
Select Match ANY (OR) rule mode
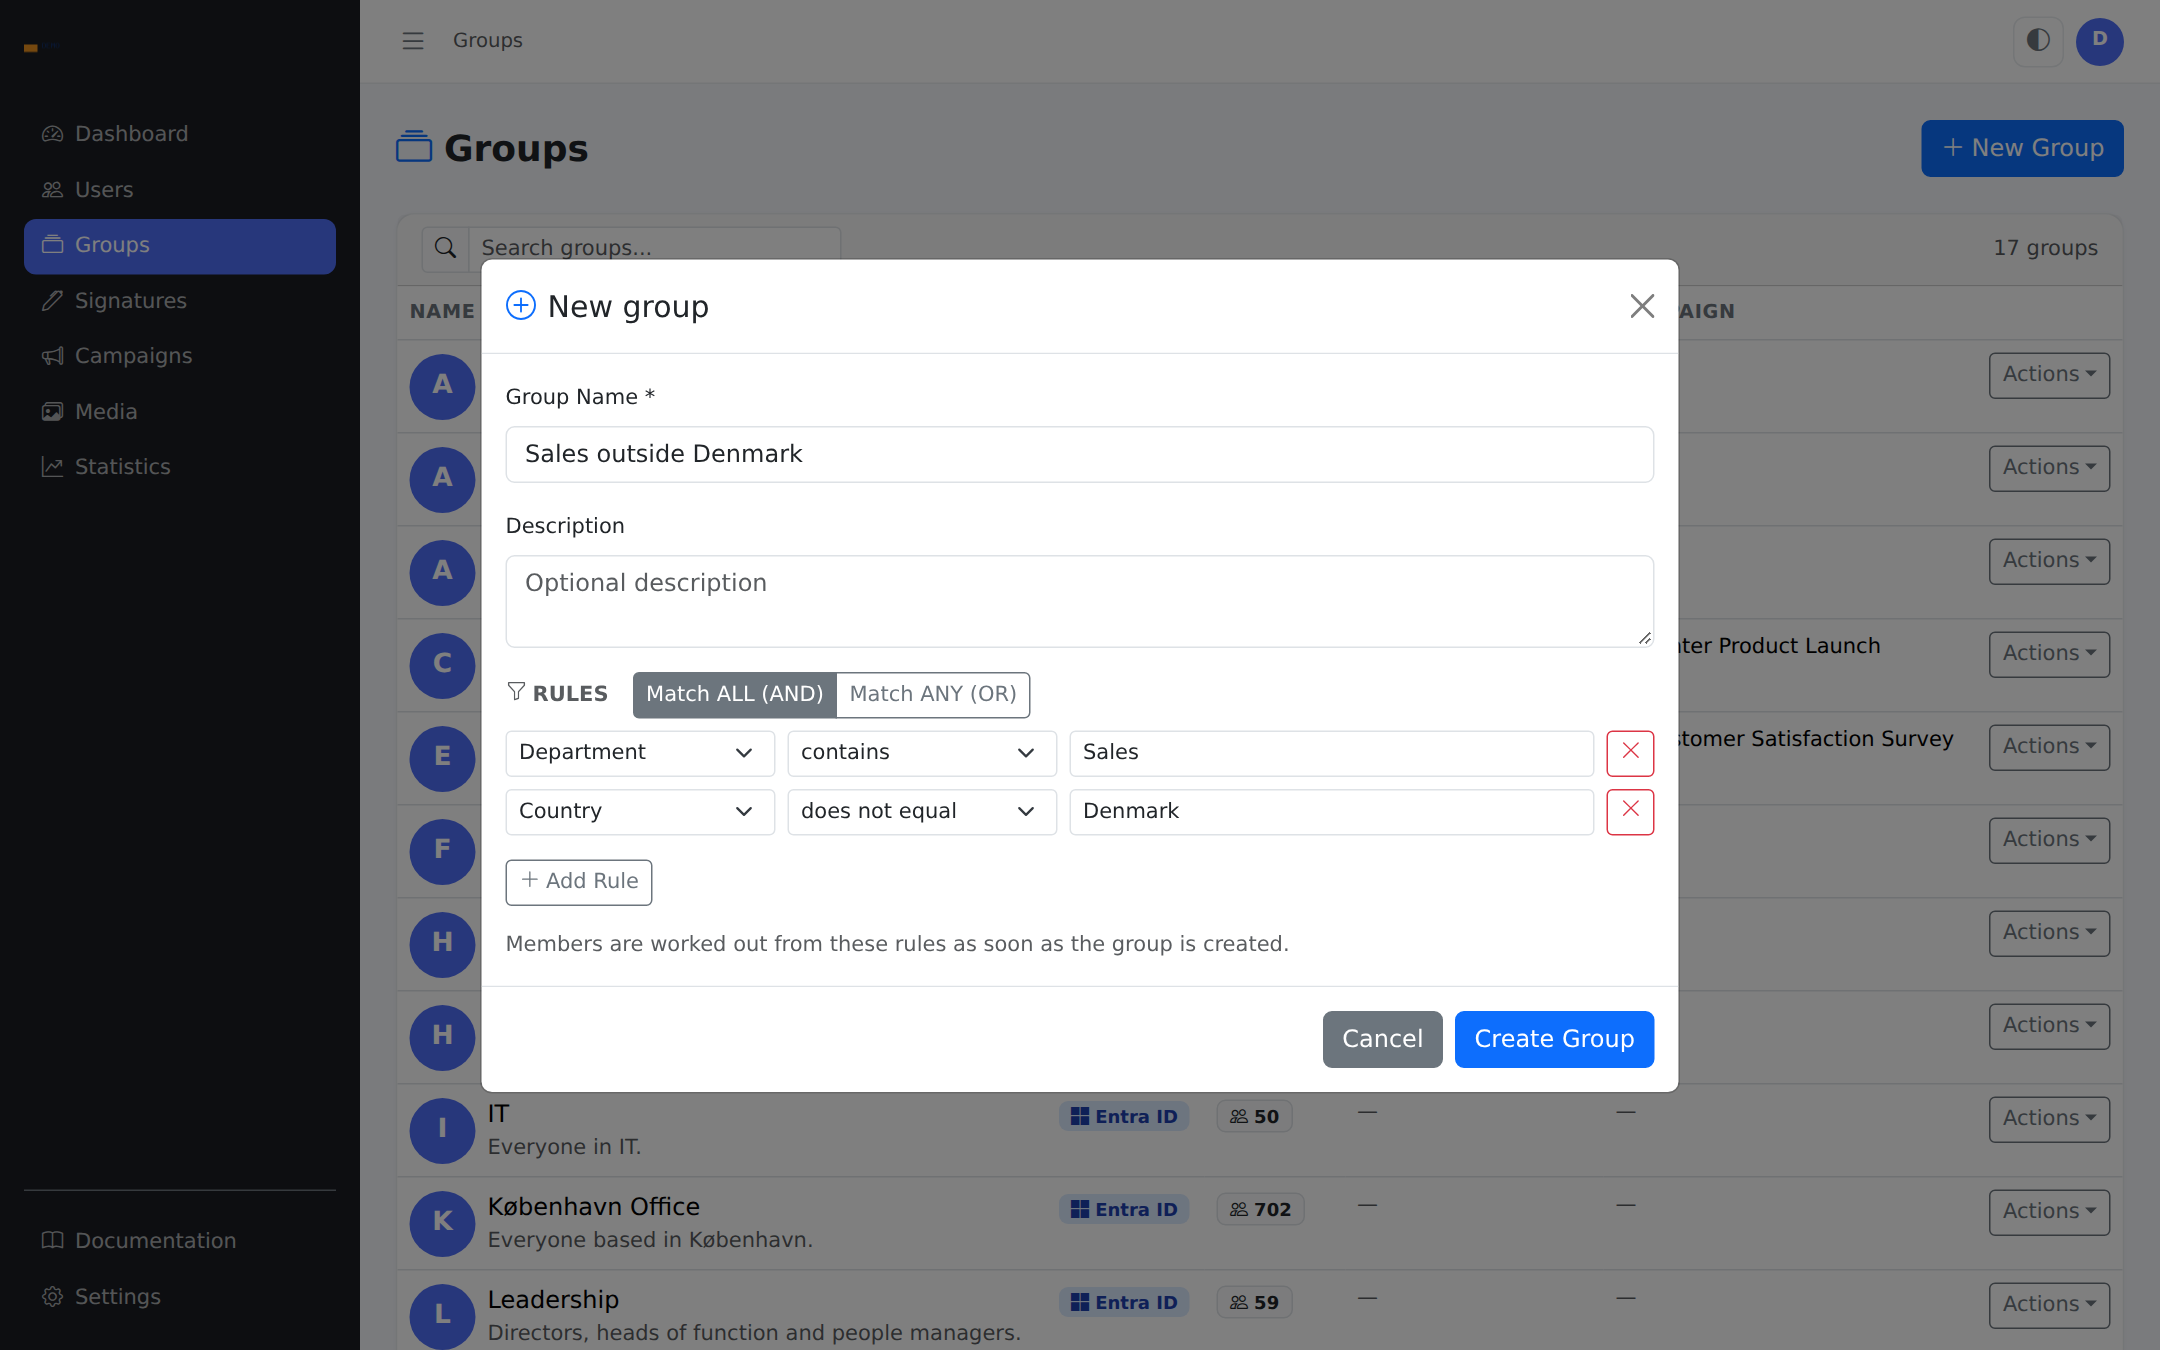[933, 694]
